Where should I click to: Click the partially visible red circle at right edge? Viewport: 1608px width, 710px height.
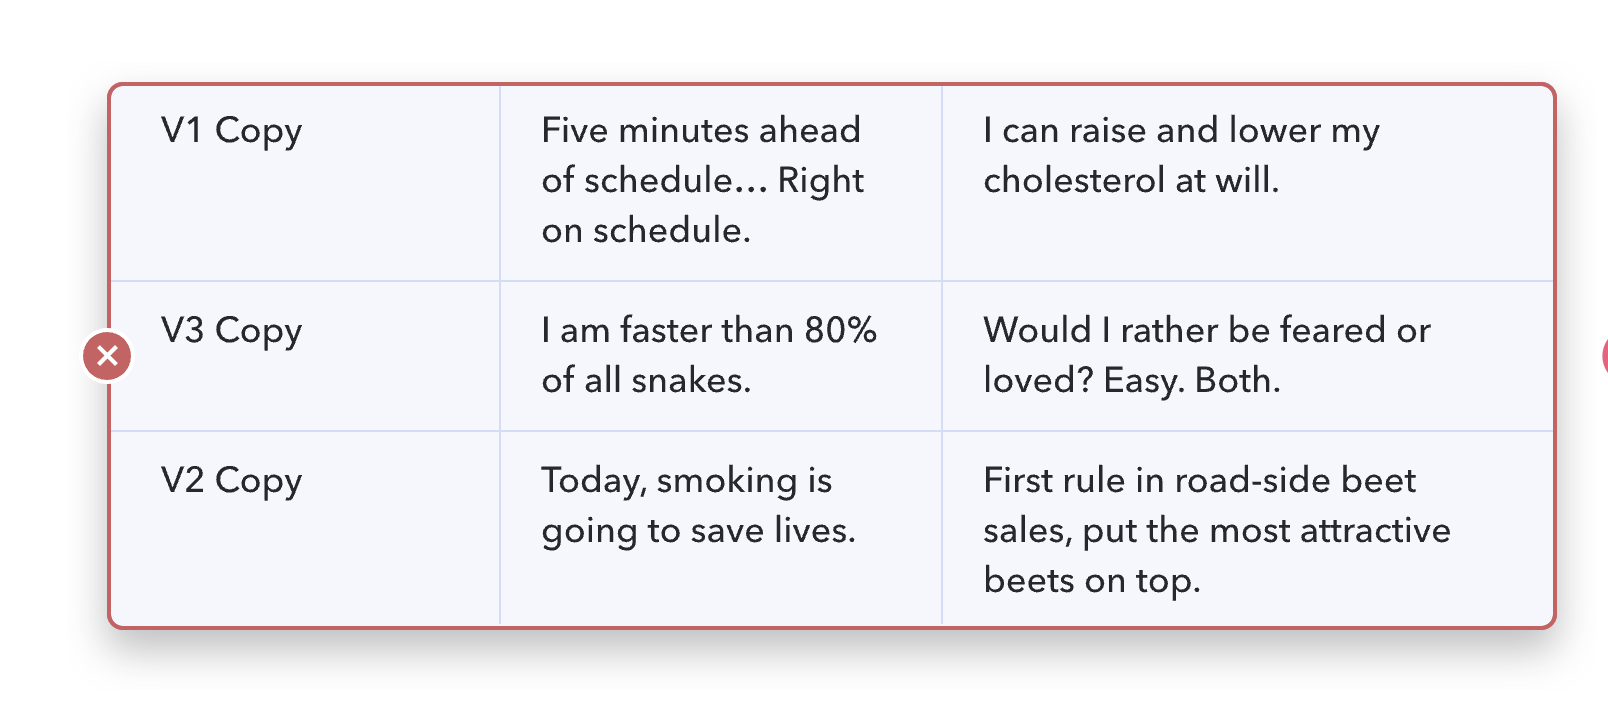[x=1604, y=356]
